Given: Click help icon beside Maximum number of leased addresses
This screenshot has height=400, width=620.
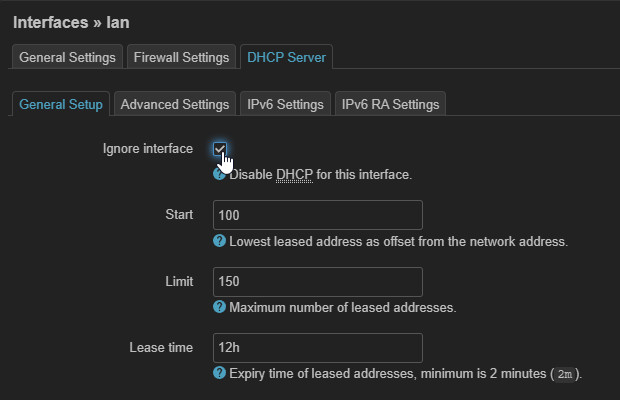Looking at the screenshot, I should (219, 307).
